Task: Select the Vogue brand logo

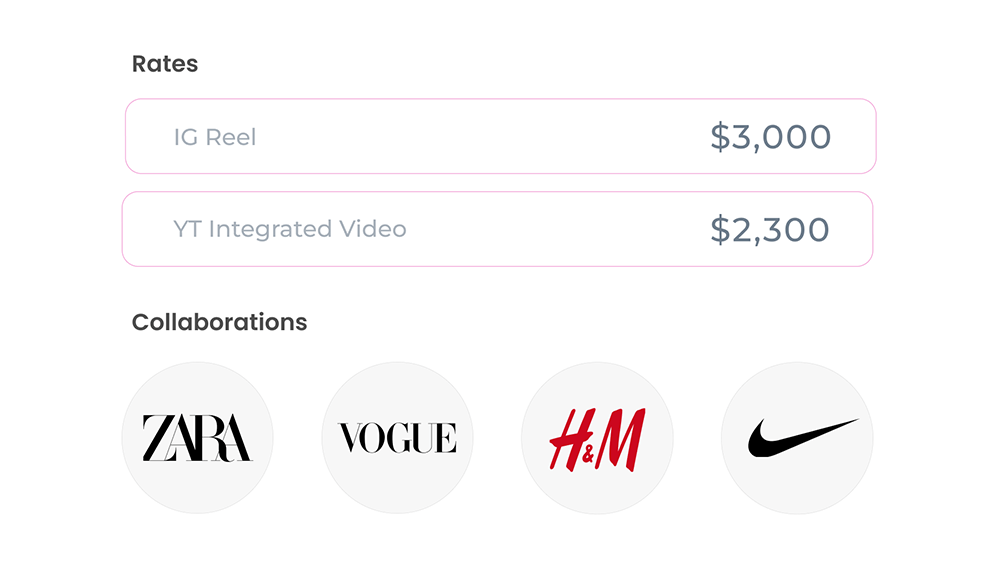Action: click(x=397, y=438)
